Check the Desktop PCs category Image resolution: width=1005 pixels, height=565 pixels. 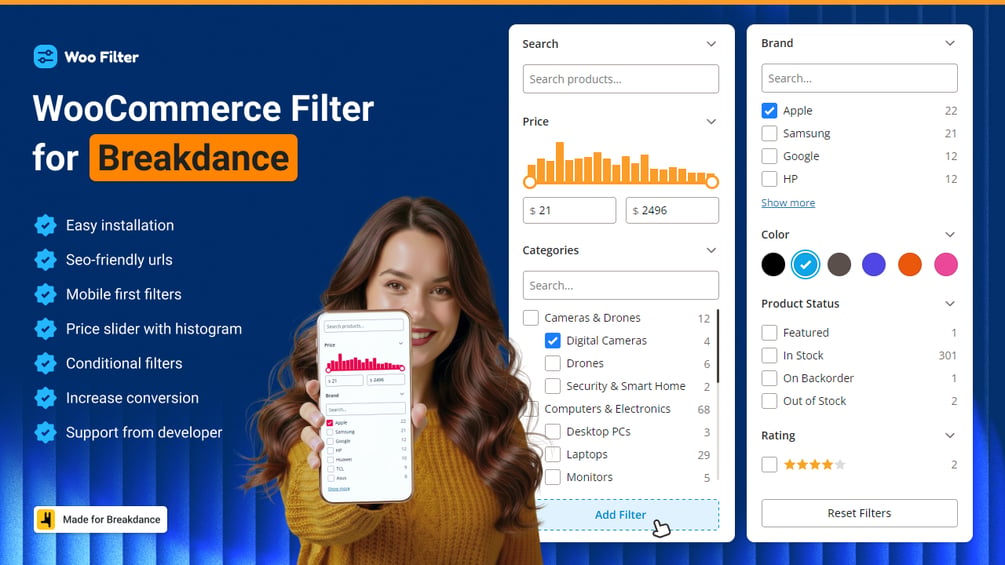pos(552,432)
